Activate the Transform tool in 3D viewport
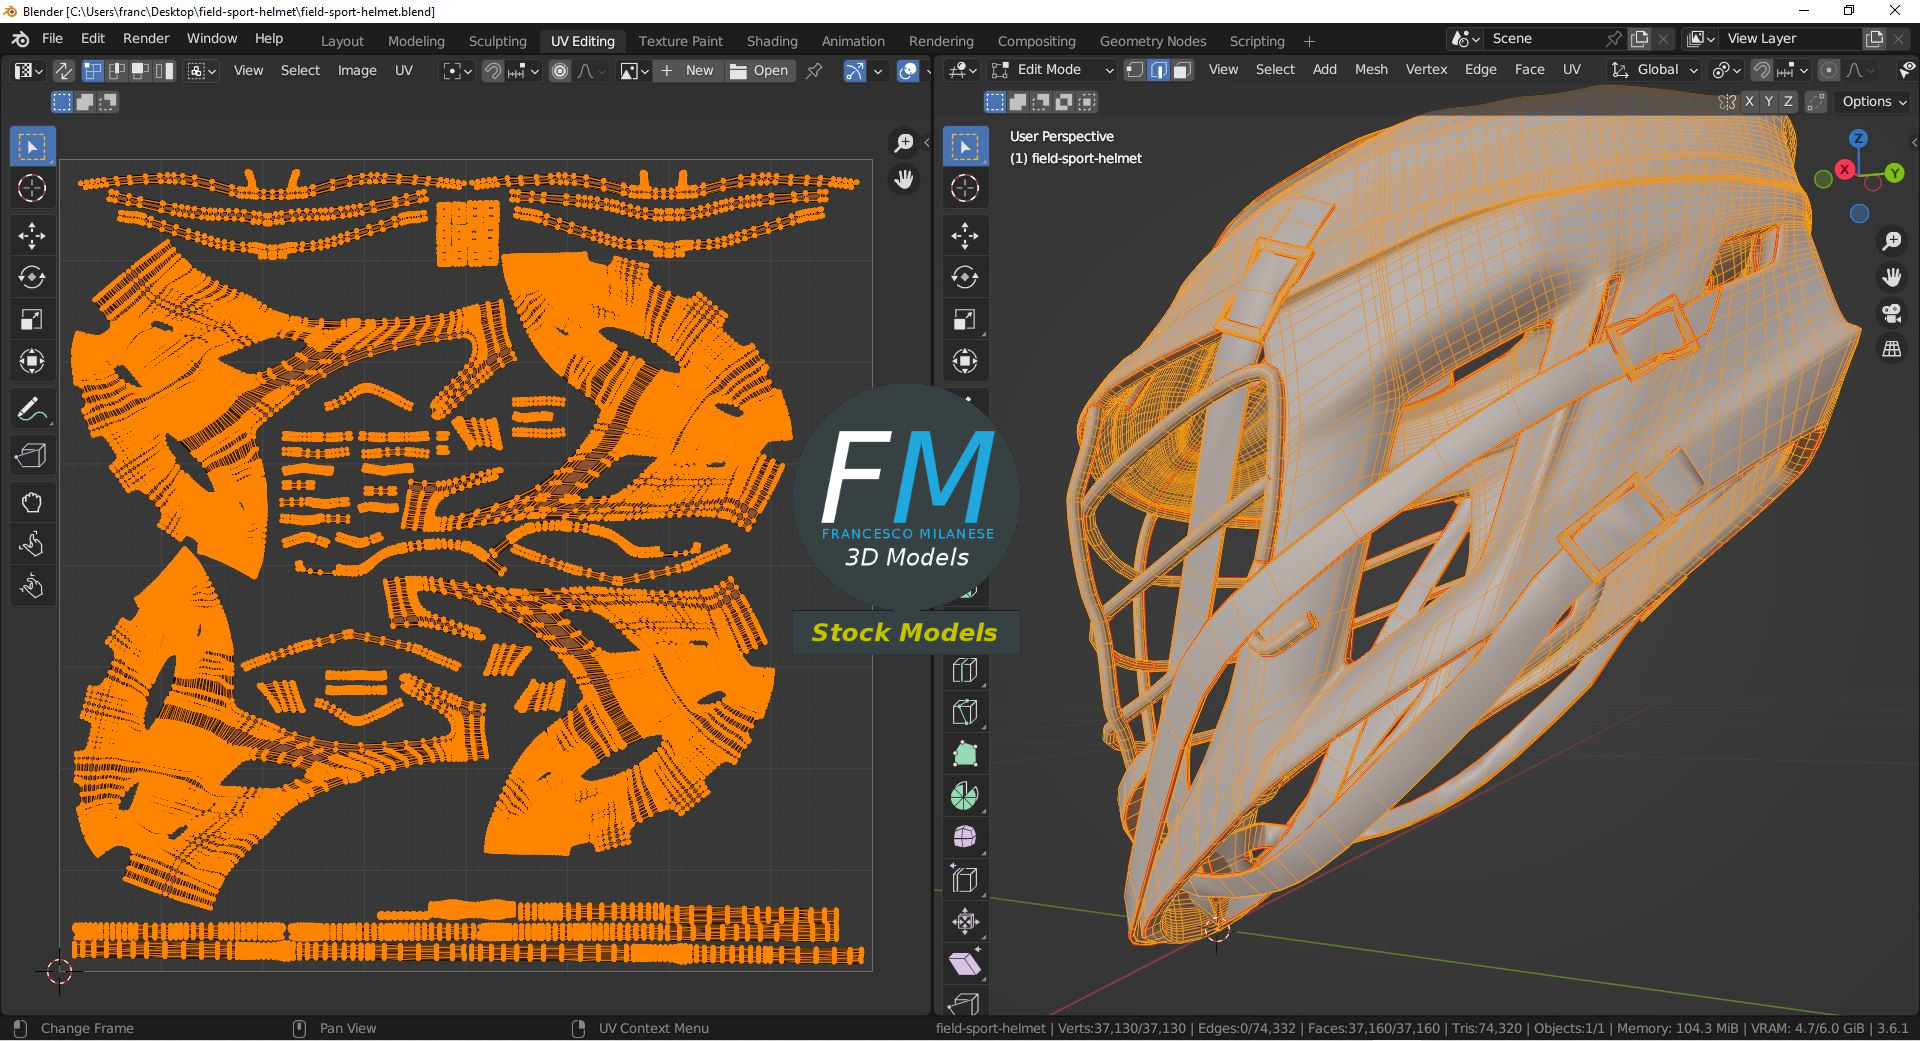Image resolution: width=1920 pixels, height=1041 pixels. click(965, 362)
